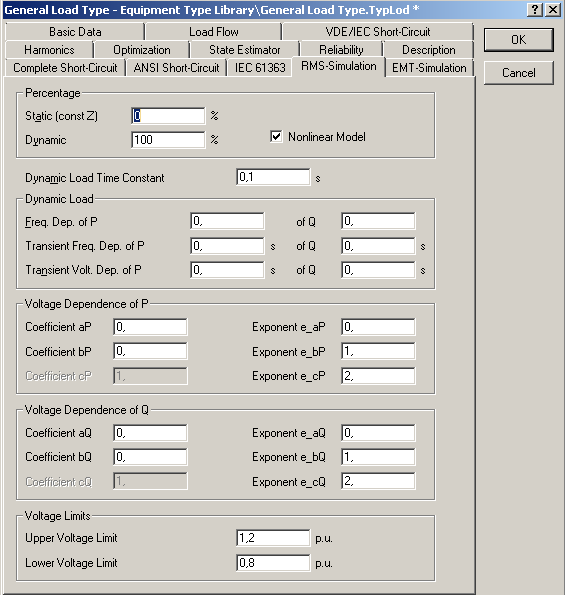
Task: Click the Exponent e_aP input field
Action: [378, 327]
